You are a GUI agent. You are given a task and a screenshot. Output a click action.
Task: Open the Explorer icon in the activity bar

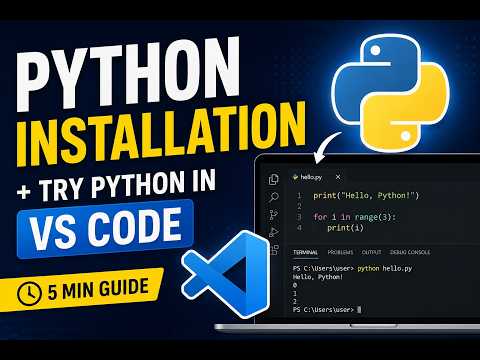point(274,179)
